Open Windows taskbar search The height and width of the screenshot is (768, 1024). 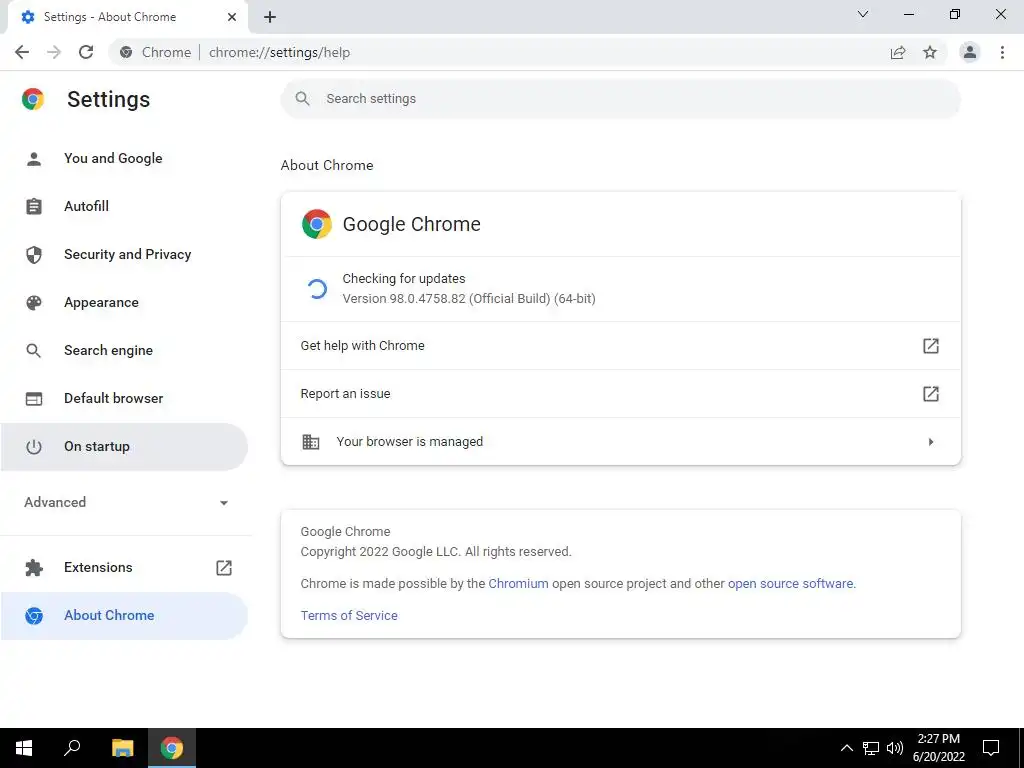pyautogui.click(x=72, y=748)
